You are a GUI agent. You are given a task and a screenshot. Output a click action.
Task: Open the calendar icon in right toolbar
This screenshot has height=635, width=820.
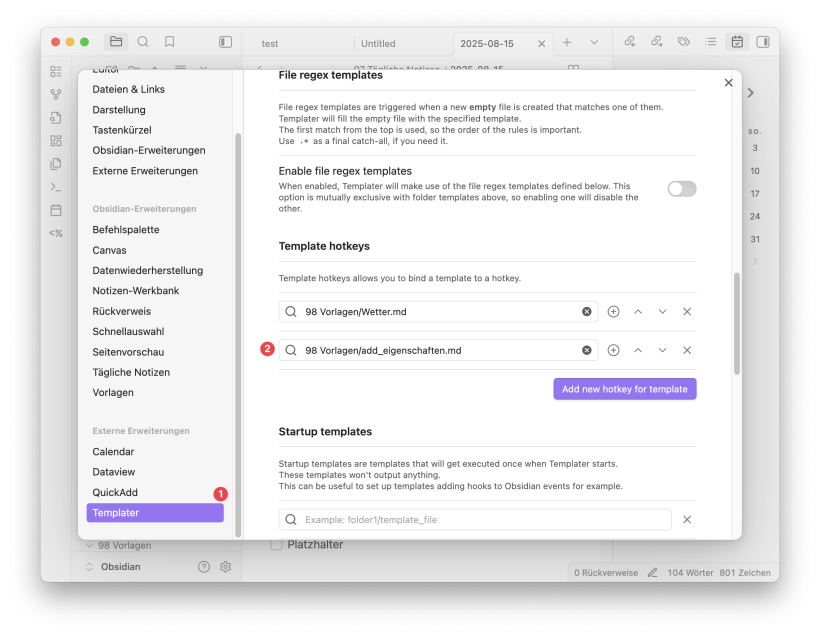737,42
